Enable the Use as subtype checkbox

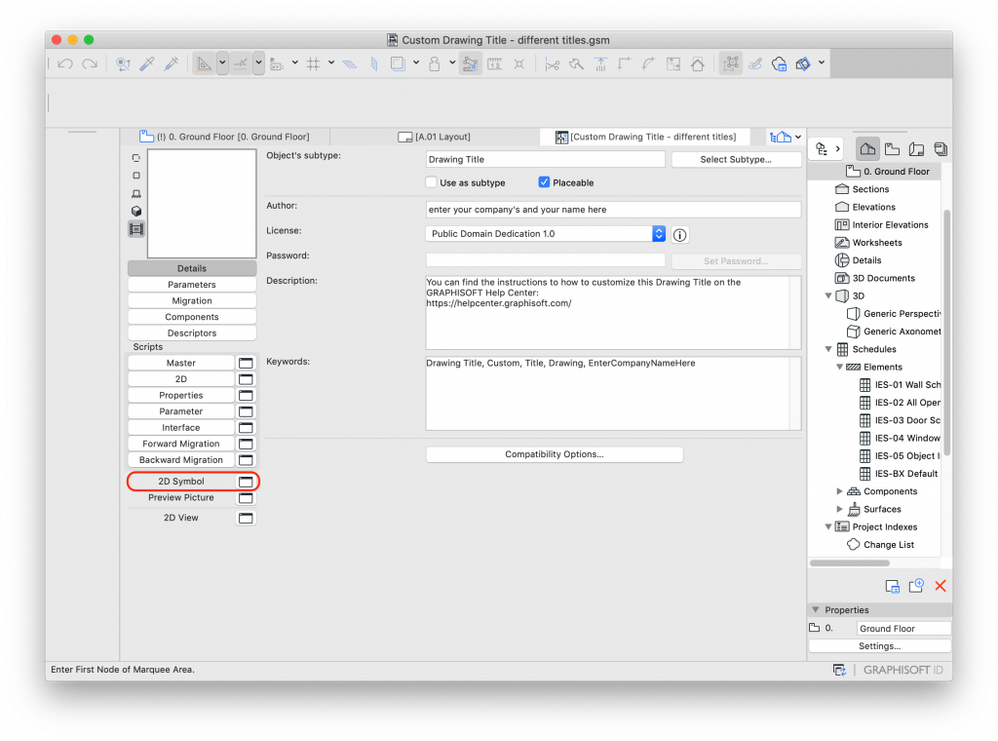pos(432,183)
